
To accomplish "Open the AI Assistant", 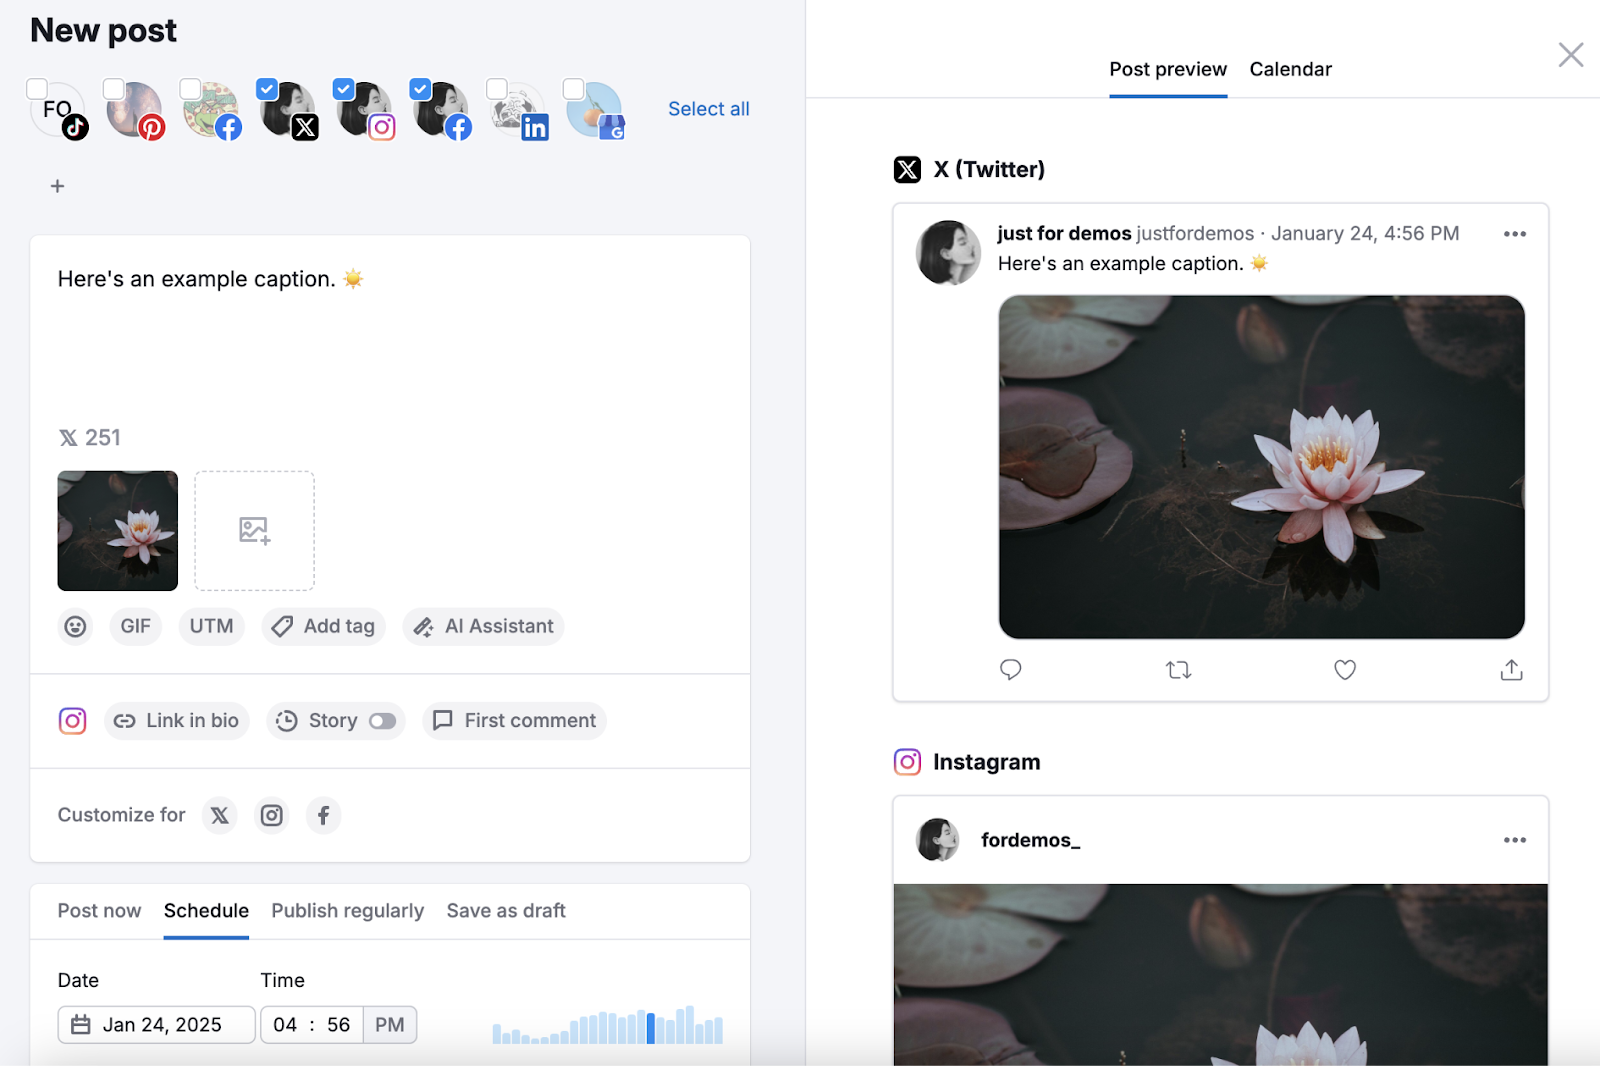I will pyautogui.click(x=483, y=626).
